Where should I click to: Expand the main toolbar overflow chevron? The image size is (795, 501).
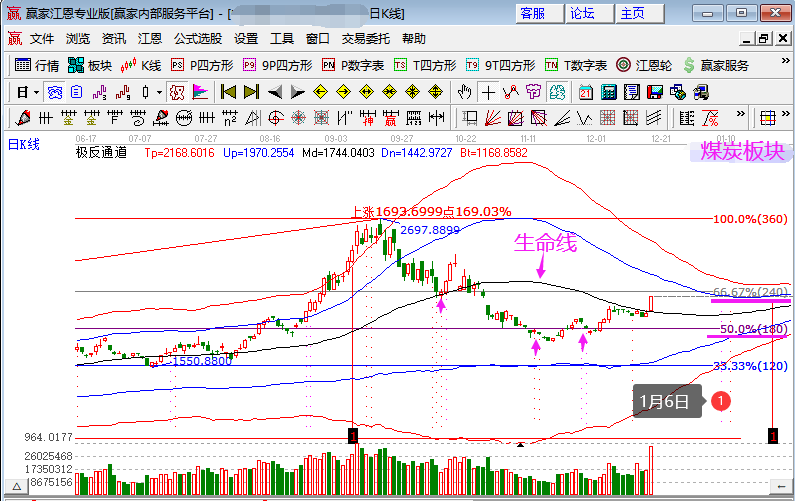click(785, 61)
